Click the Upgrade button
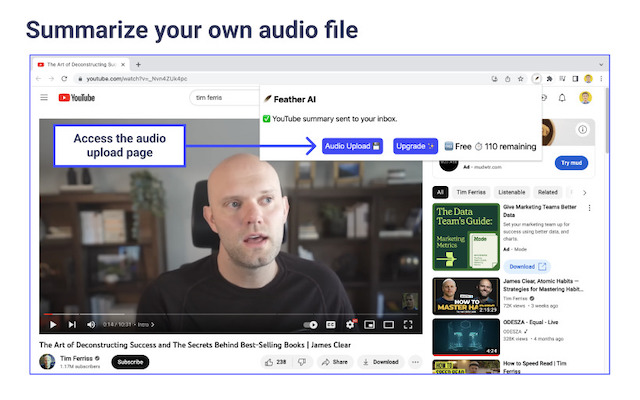640x400 pixels. [416, 146]
